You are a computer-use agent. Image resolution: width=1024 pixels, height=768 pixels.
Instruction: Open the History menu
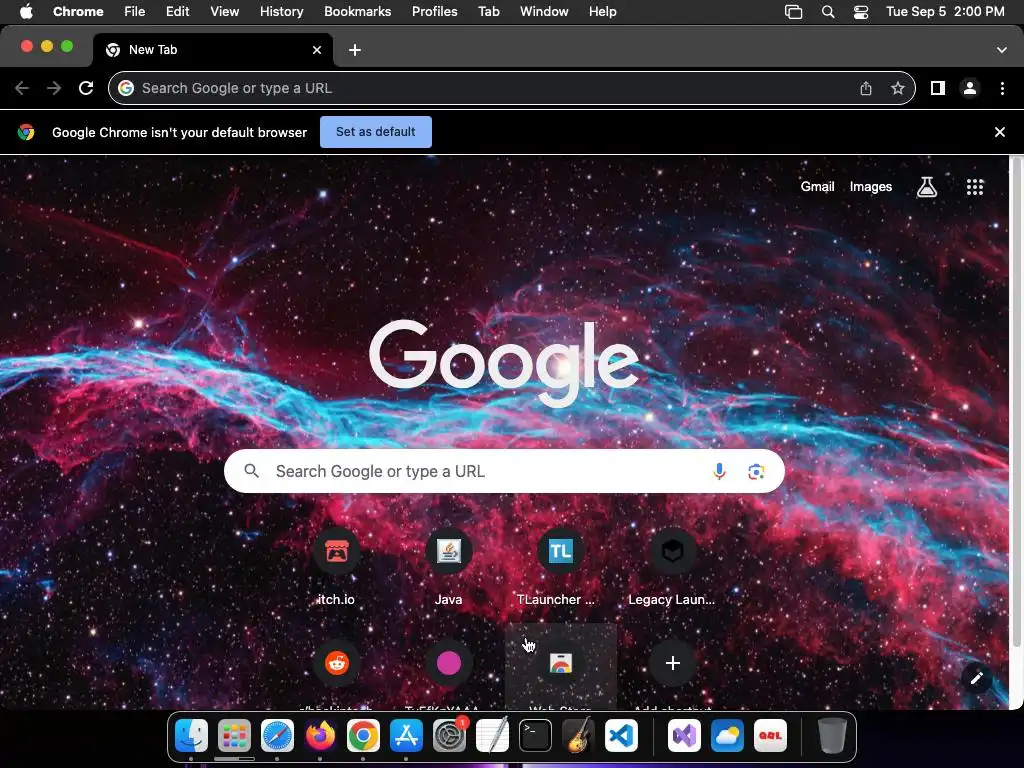(x=281, y=11)
